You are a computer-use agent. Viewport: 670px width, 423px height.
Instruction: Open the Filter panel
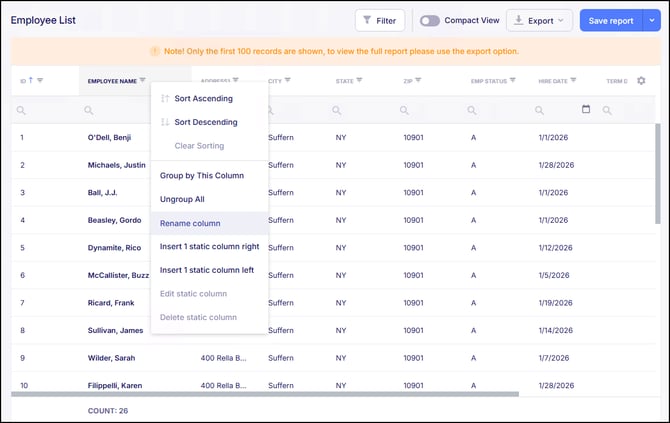[x=379, y=21]
